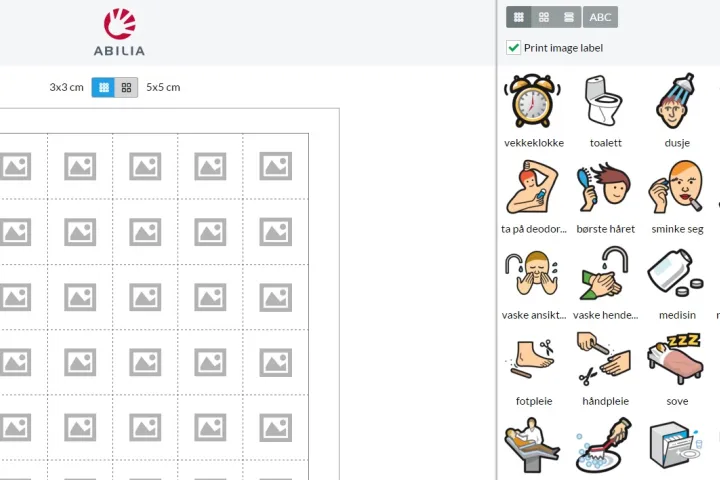
Task: Open the ABC text label button
Action: point(600,17)
